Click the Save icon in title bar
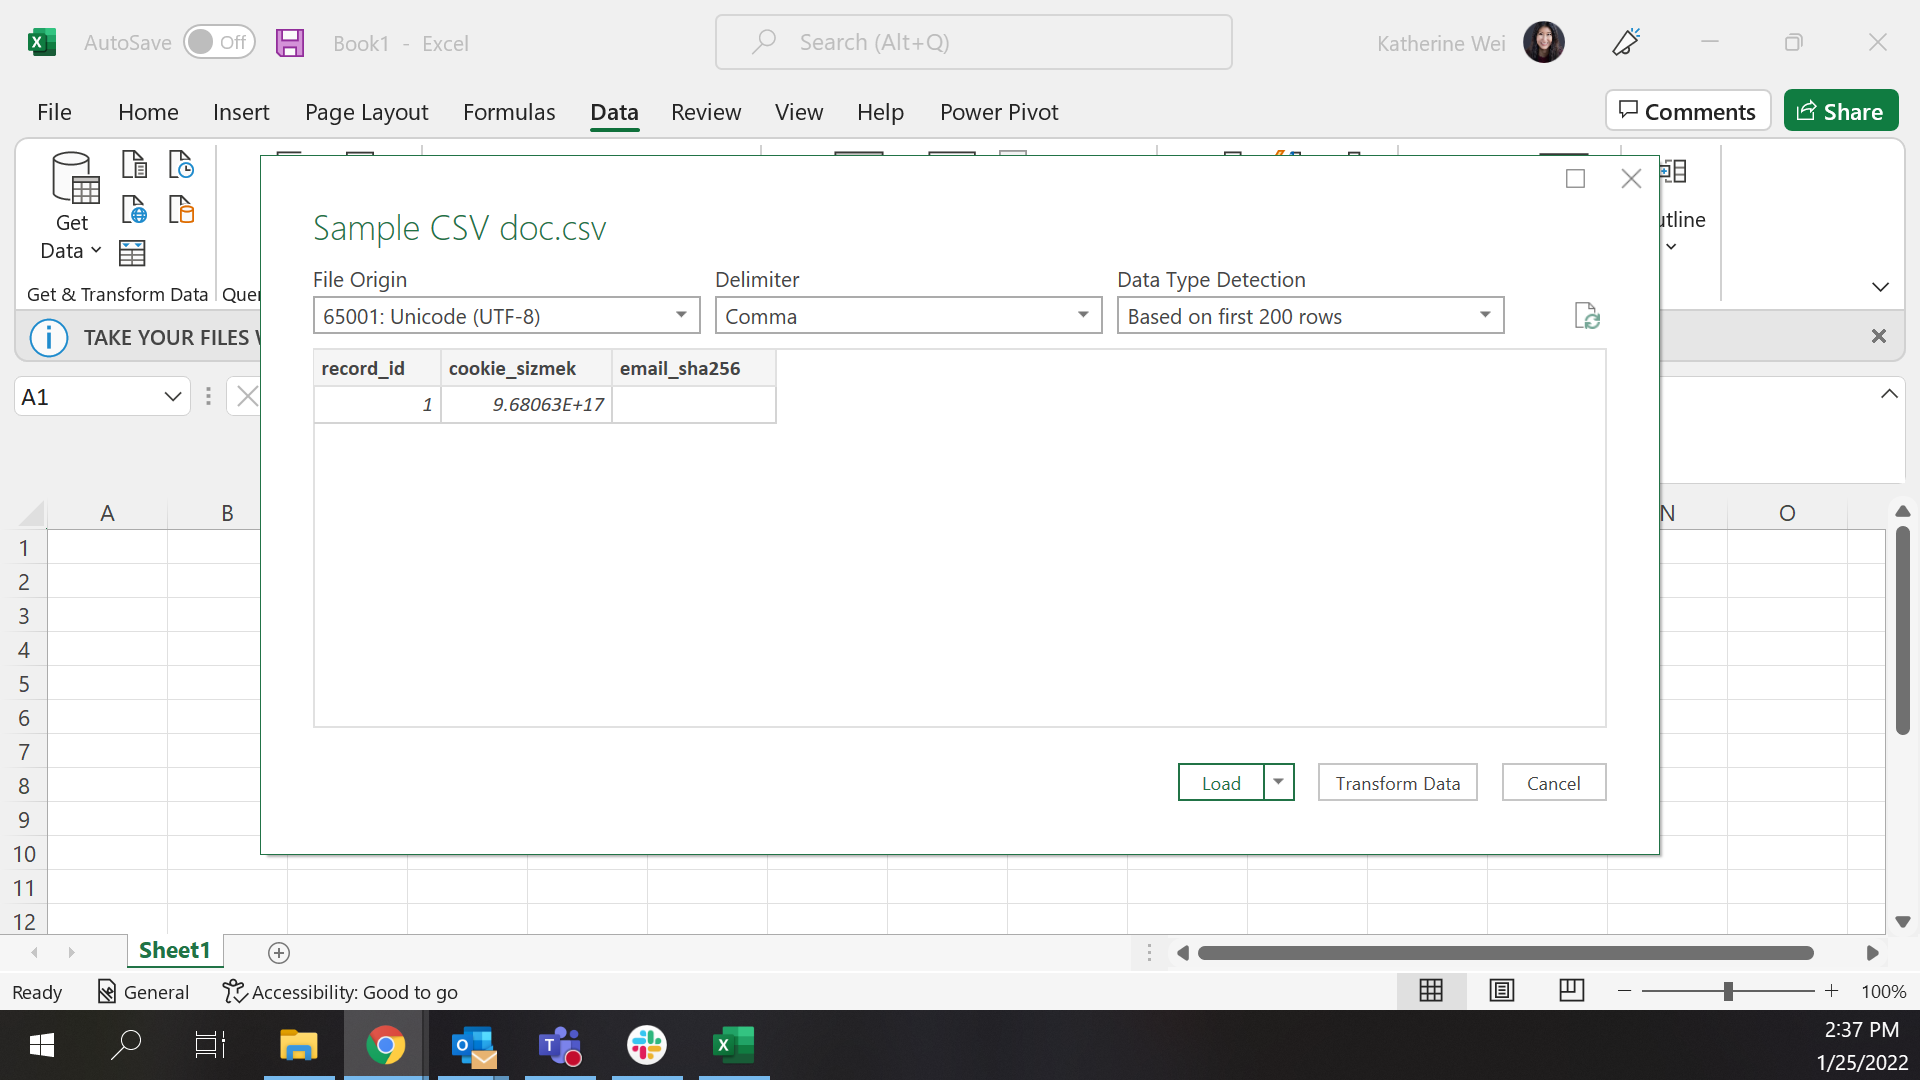Image resolution: width=1920 pixels, height=1080 pixels. pyautogui.click(x=290, y=43)
